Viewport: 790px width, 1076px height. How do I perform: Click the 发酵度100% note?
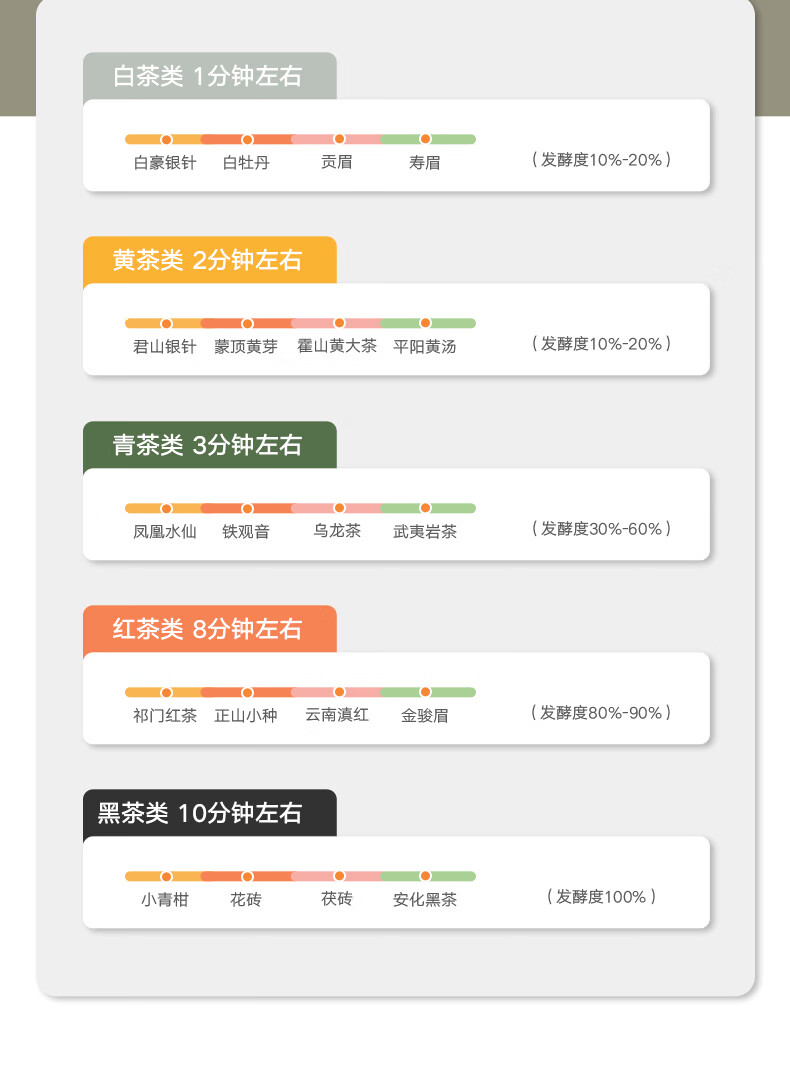pos(601,897)
